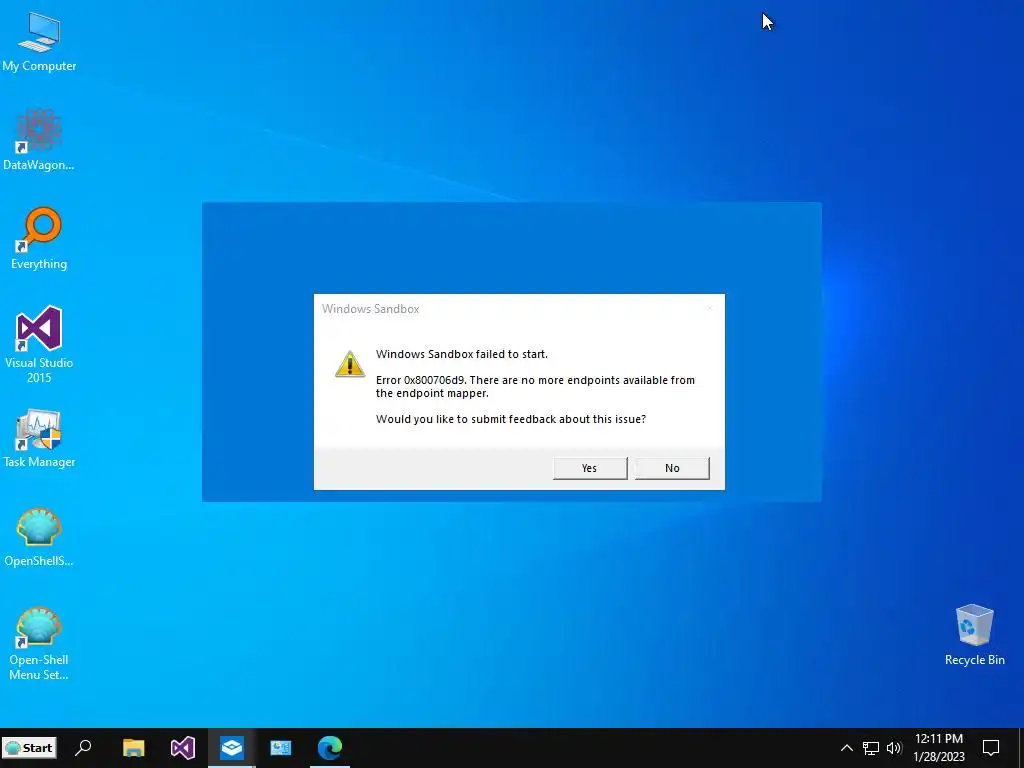
Task: Select the Visual Studio 2015 desktop icon
Action: (39, 344)
